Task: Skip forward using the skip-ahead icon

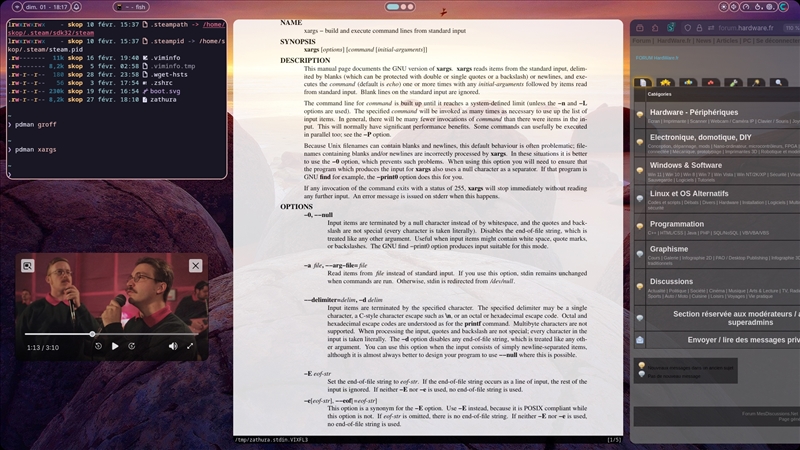Action: [134, 346]
